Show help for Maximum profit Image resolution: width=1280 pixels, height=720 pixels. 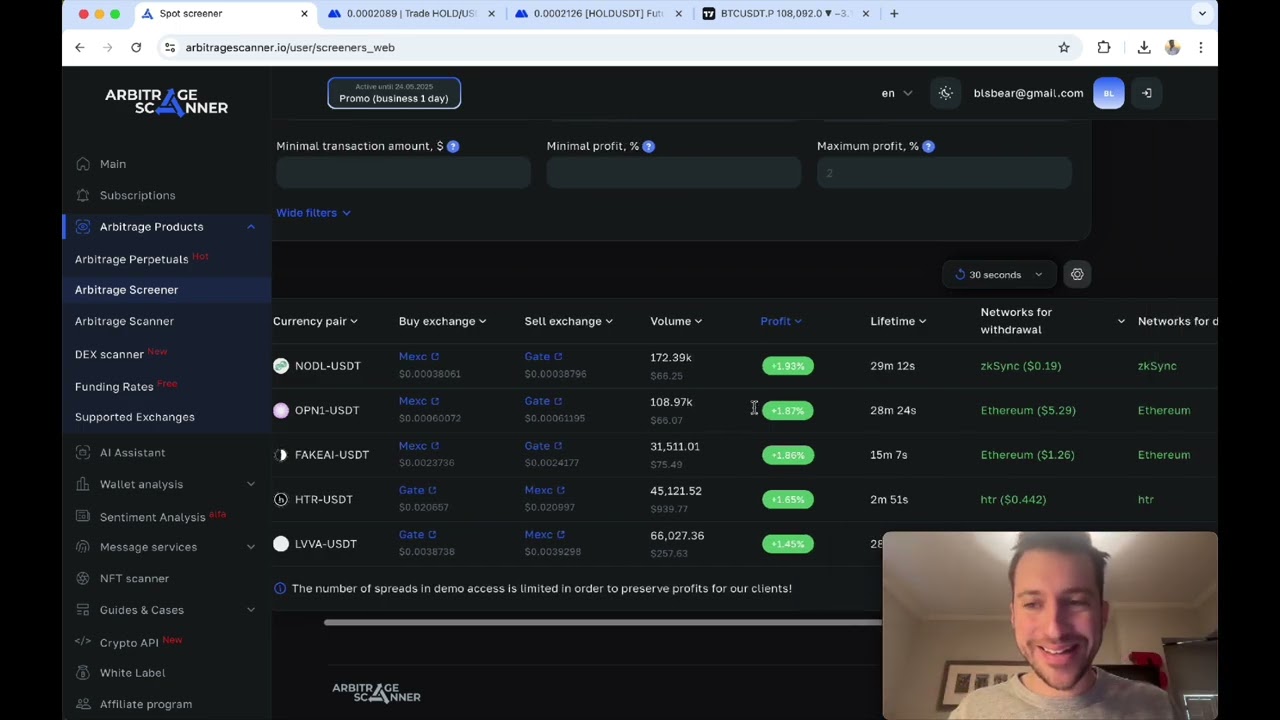929,147
